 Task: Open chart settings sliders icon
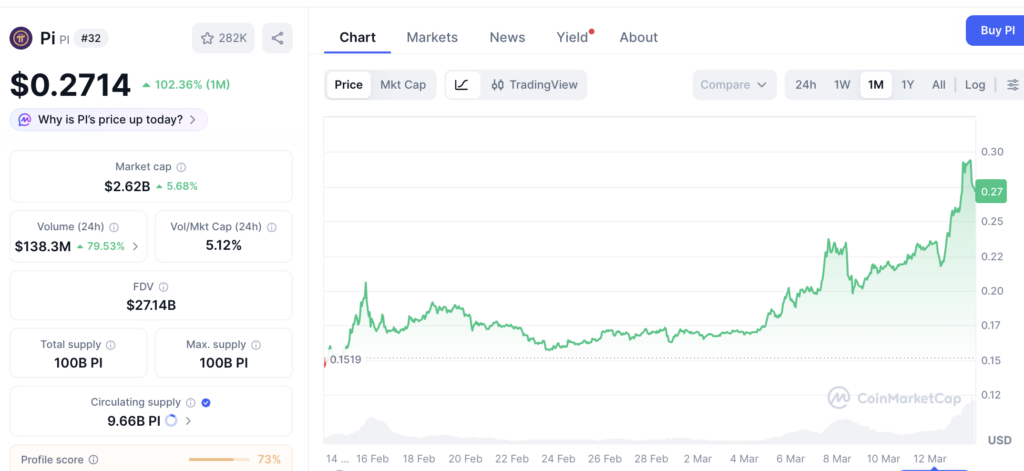(1012, 85)
